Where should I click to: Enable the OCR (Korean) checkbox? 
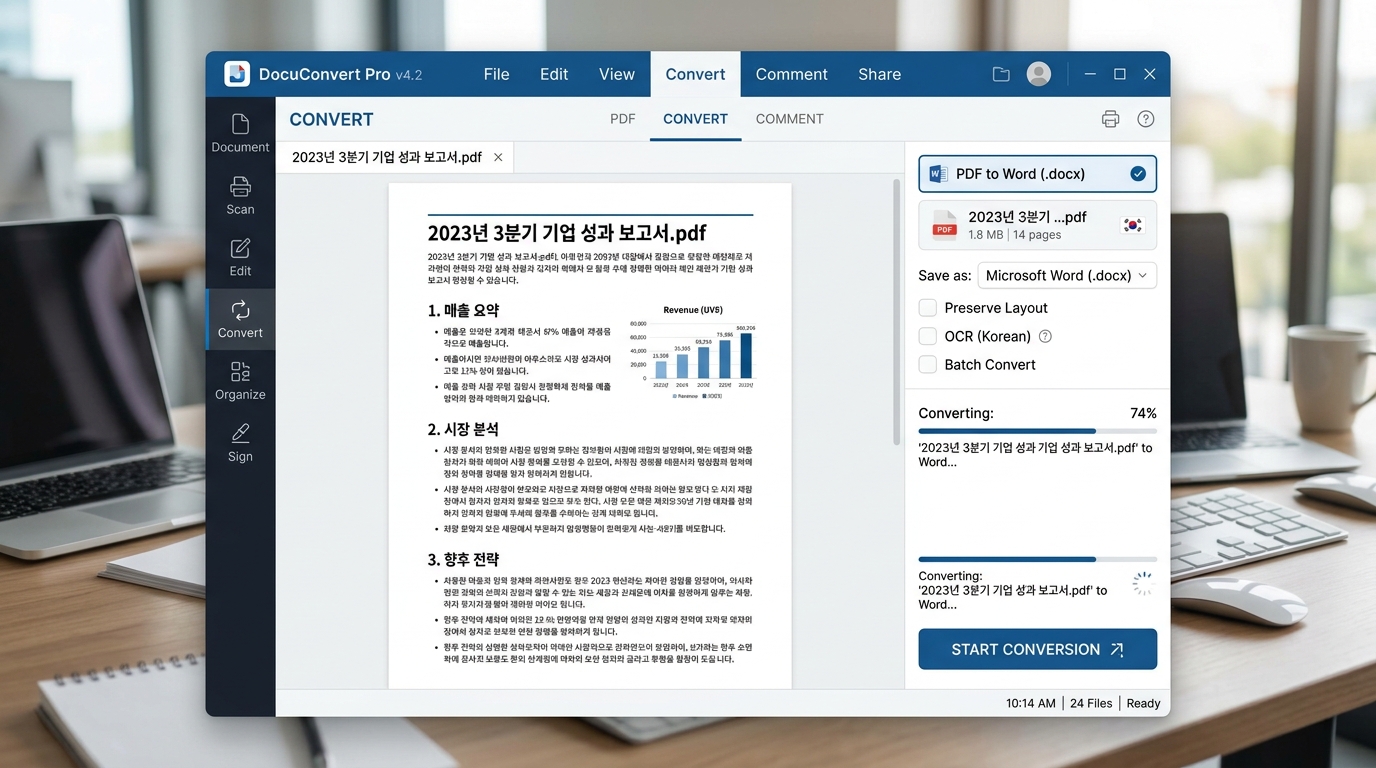point(928,337)
